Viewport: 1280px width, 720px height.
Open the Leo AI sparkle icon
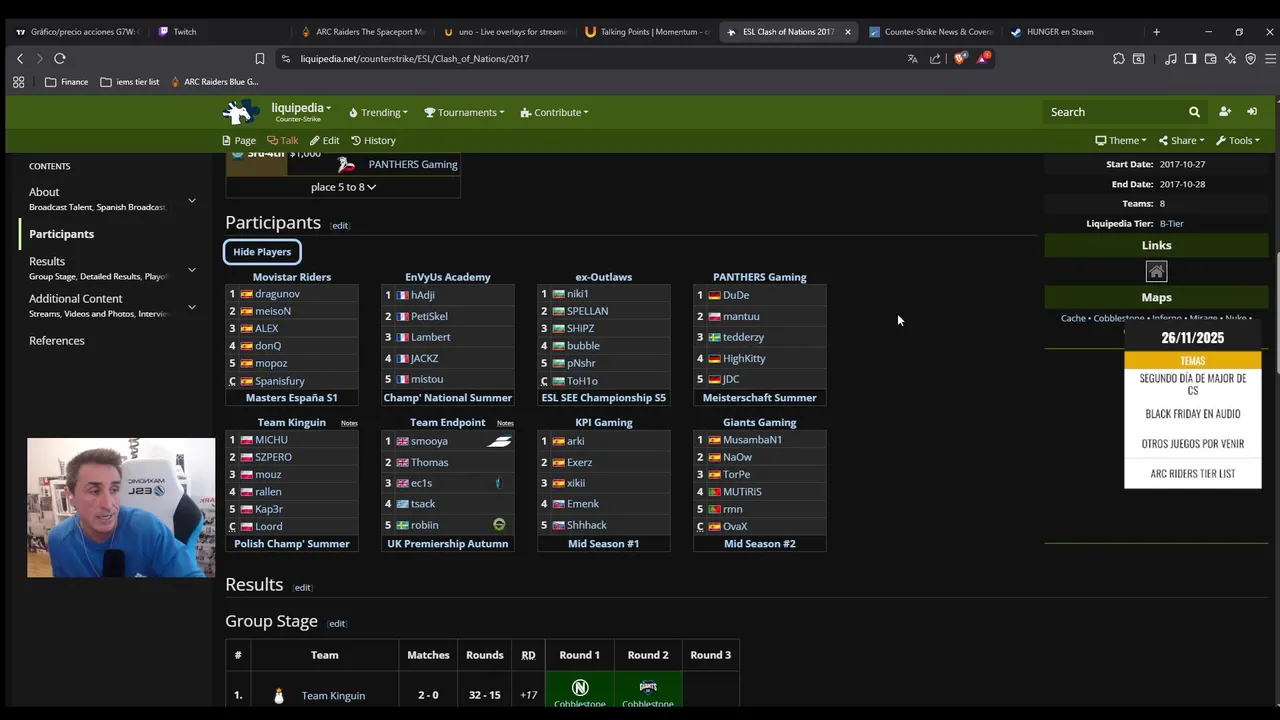coord(1230,59)
